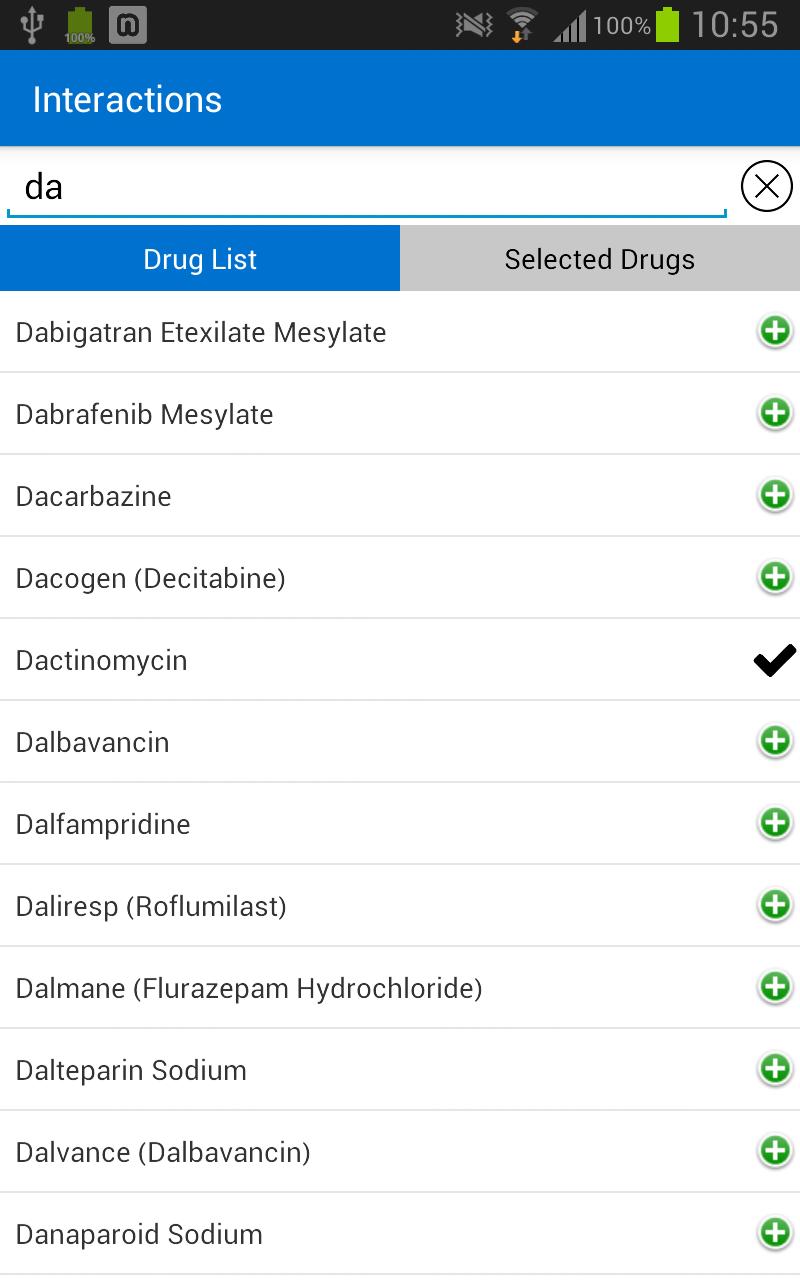Add Dabigatran Etexilate Mesylate with plus icon
This screenshot has width=800, height=1280.
coord(775,331)
